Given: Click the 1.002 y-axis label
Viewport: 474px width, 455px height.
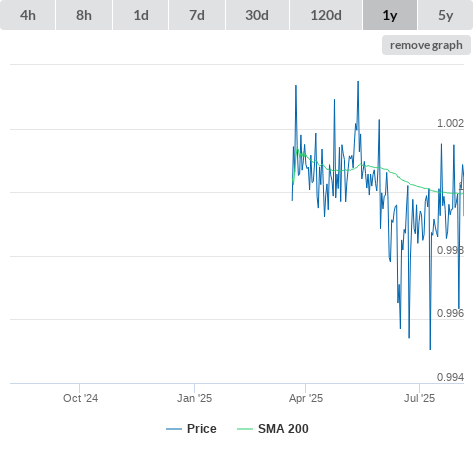Looking at the screenshot, I should 450,123.
